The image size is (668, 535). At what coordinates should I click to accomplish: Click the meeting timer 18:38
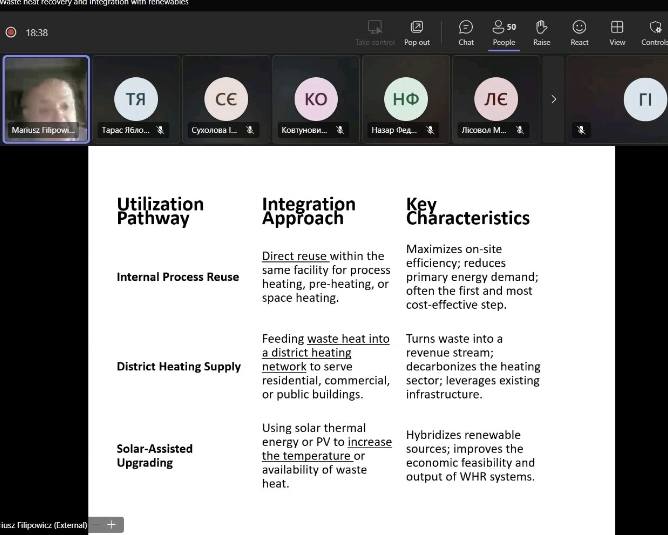point(37,32)
